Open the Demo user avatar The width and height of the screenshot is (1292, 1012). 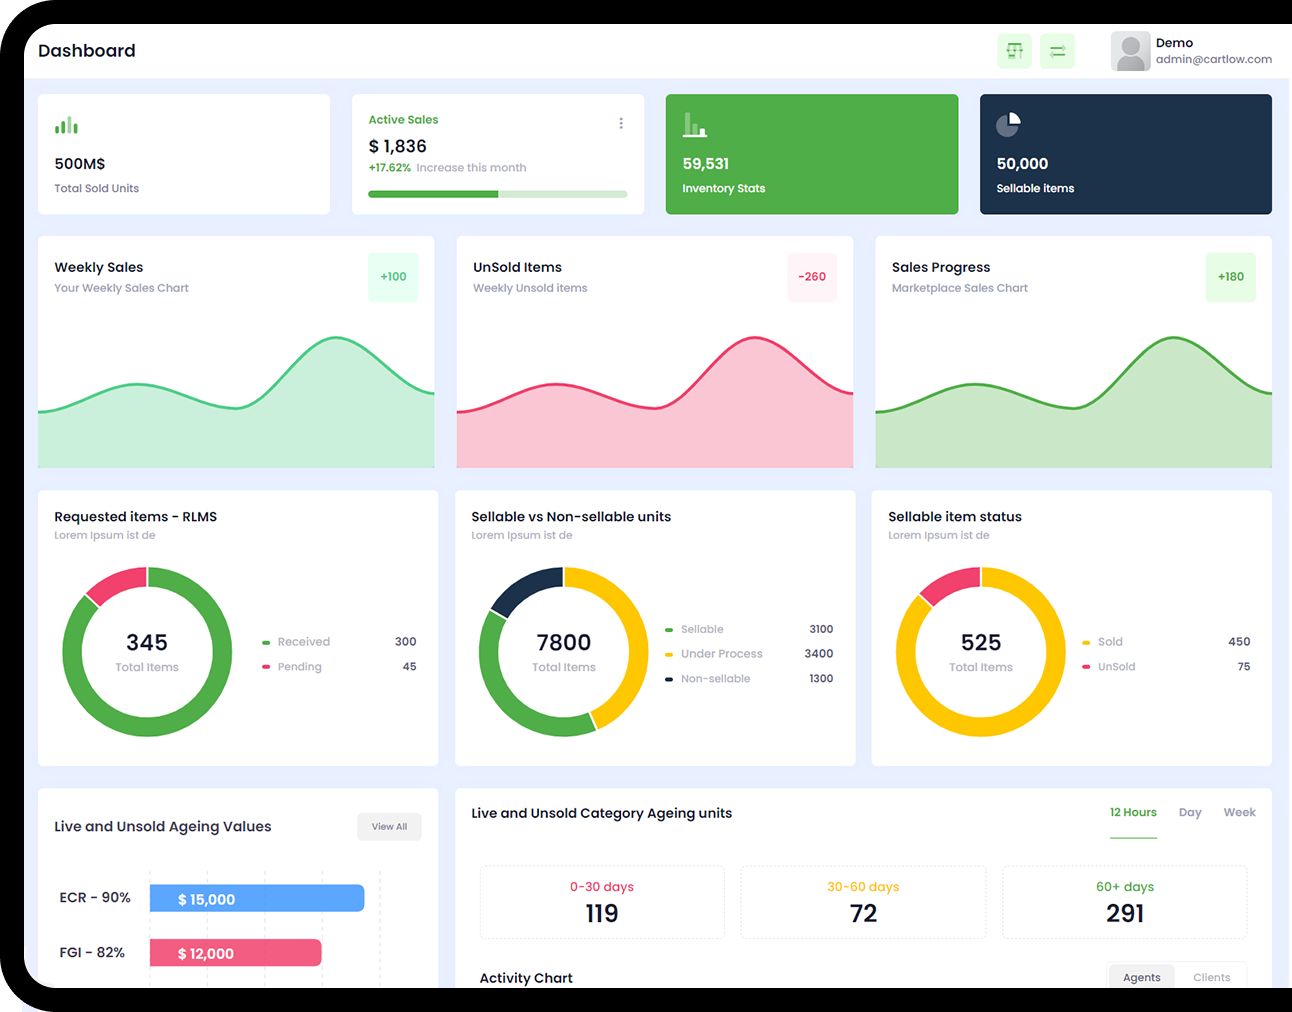point(1130,51)
